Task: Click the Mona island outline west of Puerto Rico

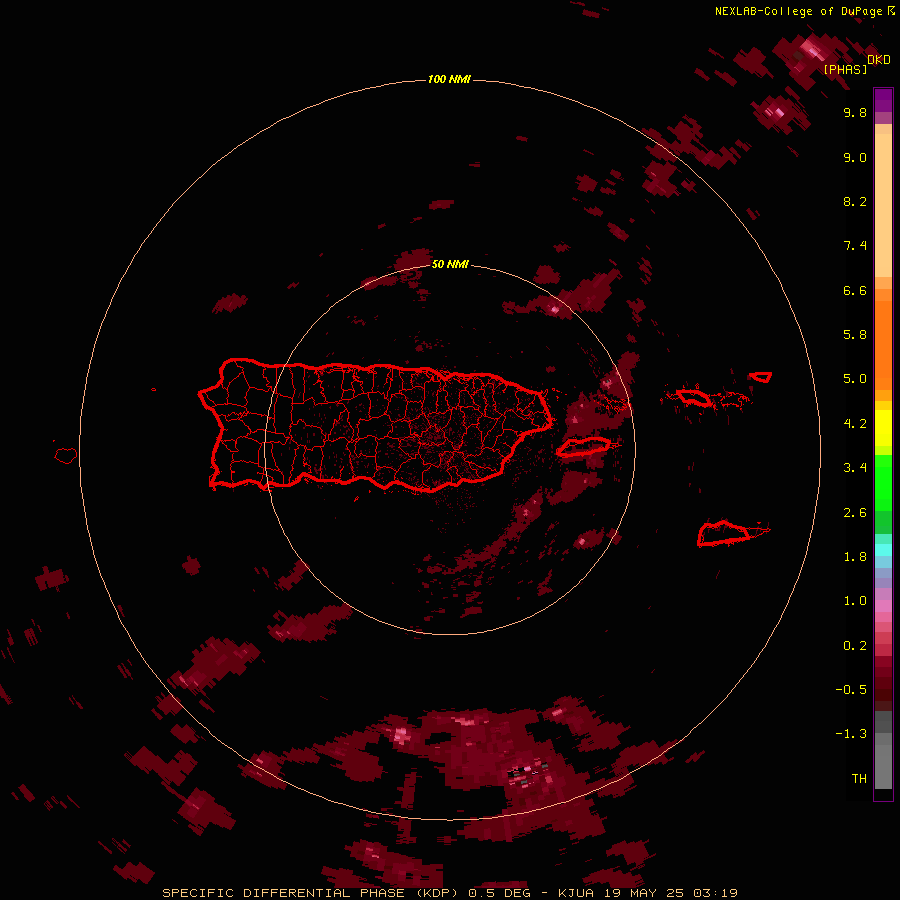Action: click(x=66, y=456)
